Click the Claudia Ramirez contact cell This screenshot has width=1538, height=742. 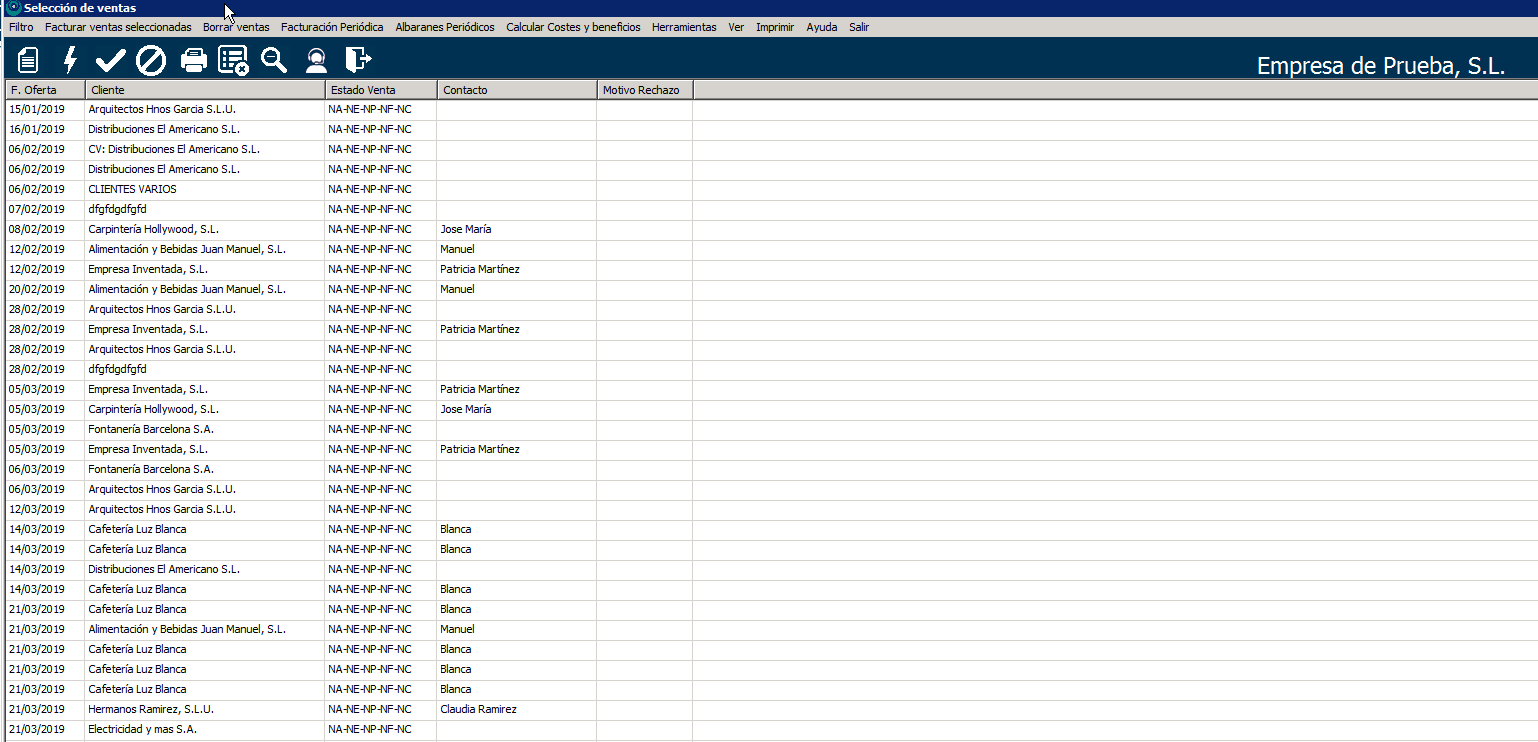[x=478, y=709]
